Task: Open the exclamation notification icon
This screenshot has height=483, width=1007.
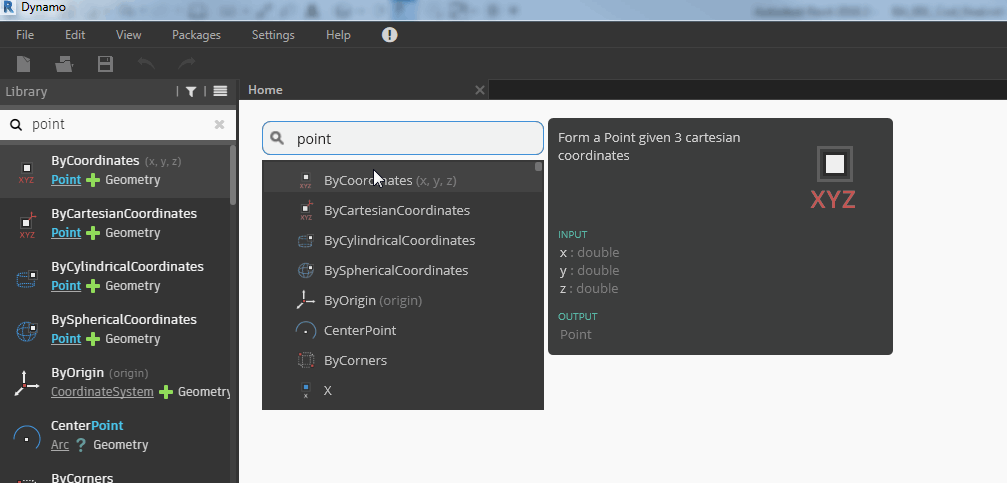Action: click(x=390, y=35)
